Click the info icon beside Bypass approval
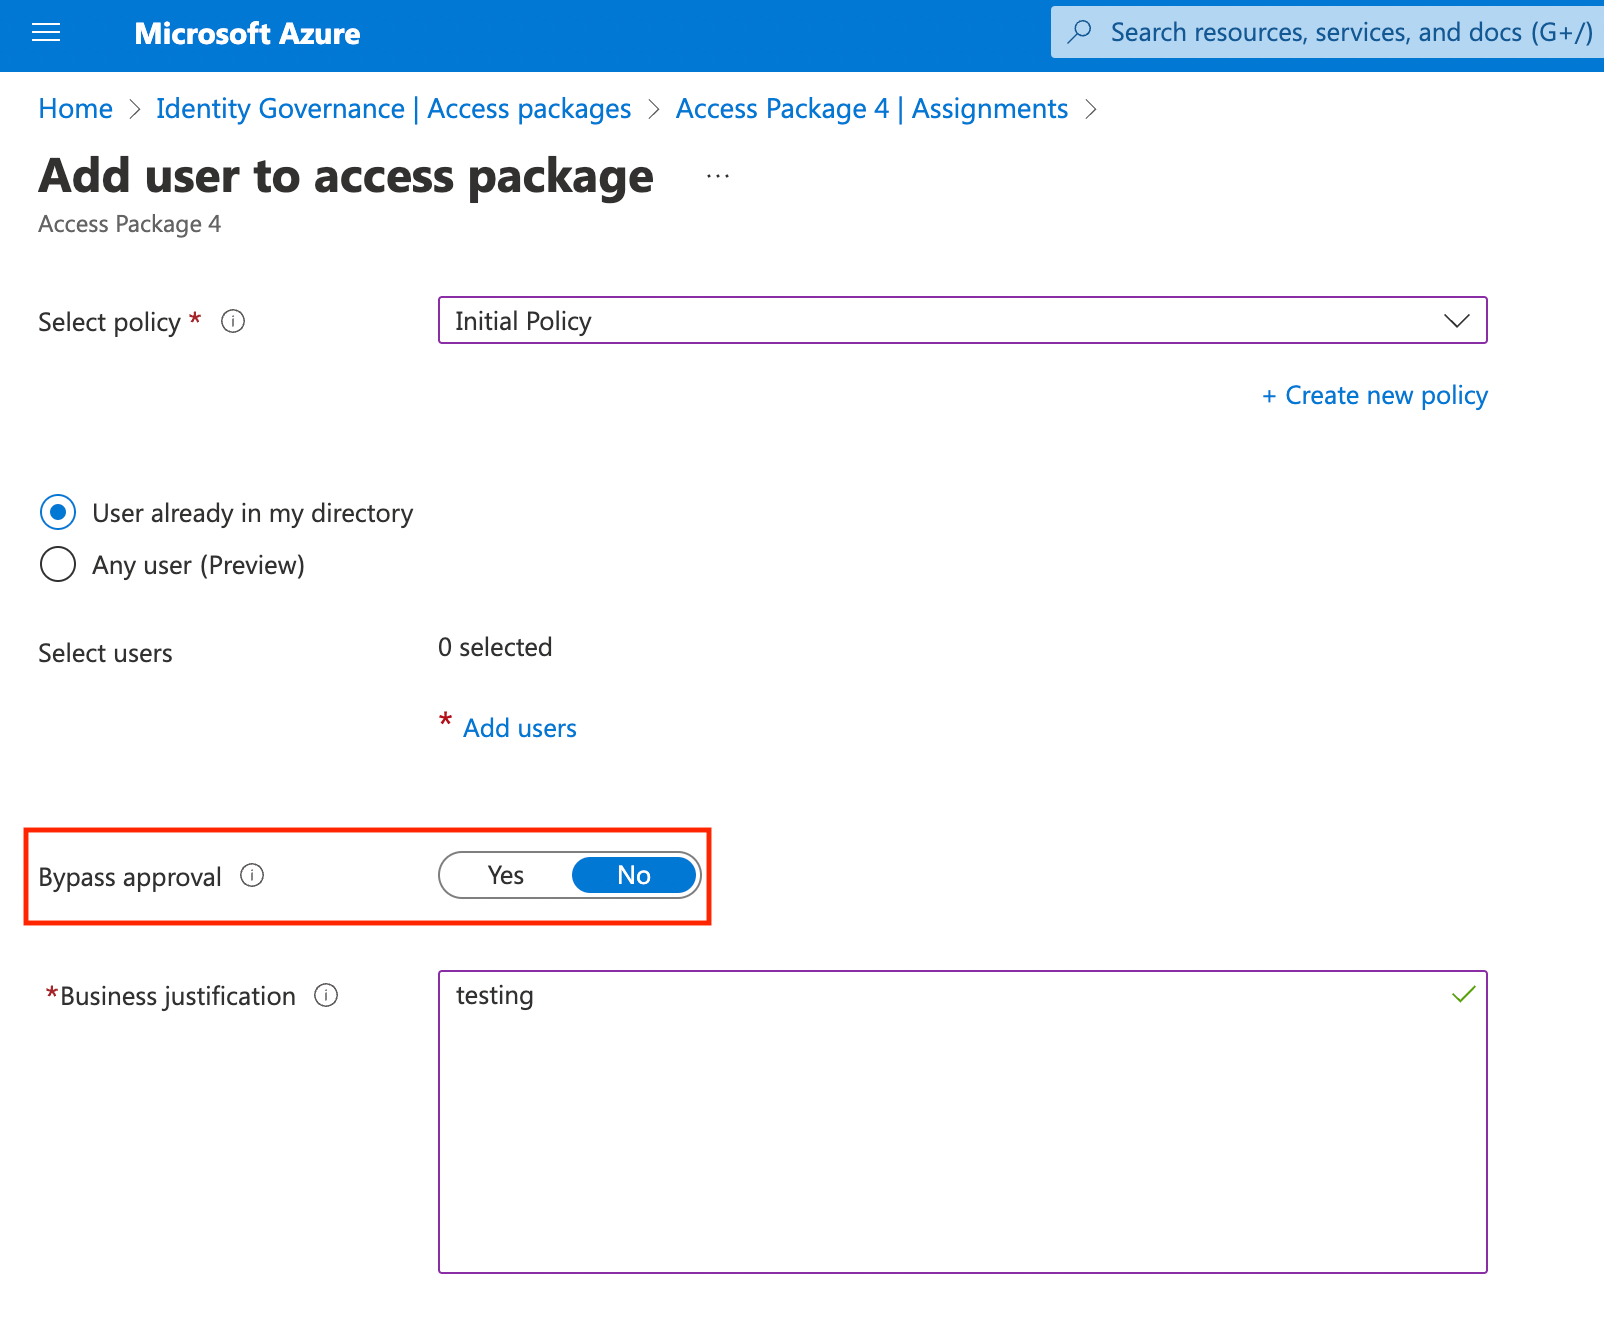Image resolution: width=1604 pixels, height=1338 pixels. tap(253, 876)
